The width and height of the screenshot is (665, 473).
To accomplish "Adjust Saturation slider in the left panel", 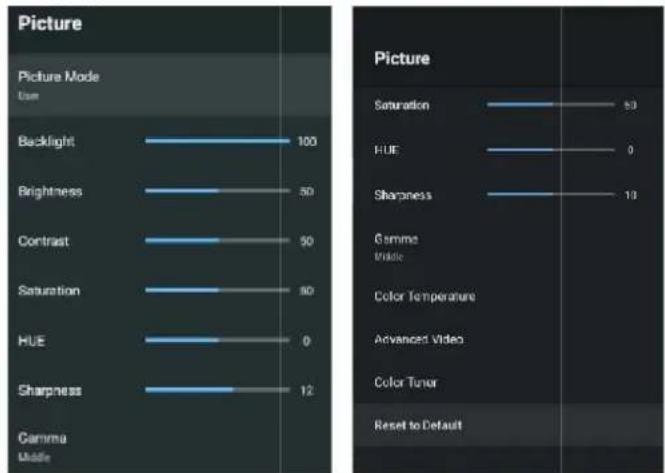I will (x=218, y=291).
